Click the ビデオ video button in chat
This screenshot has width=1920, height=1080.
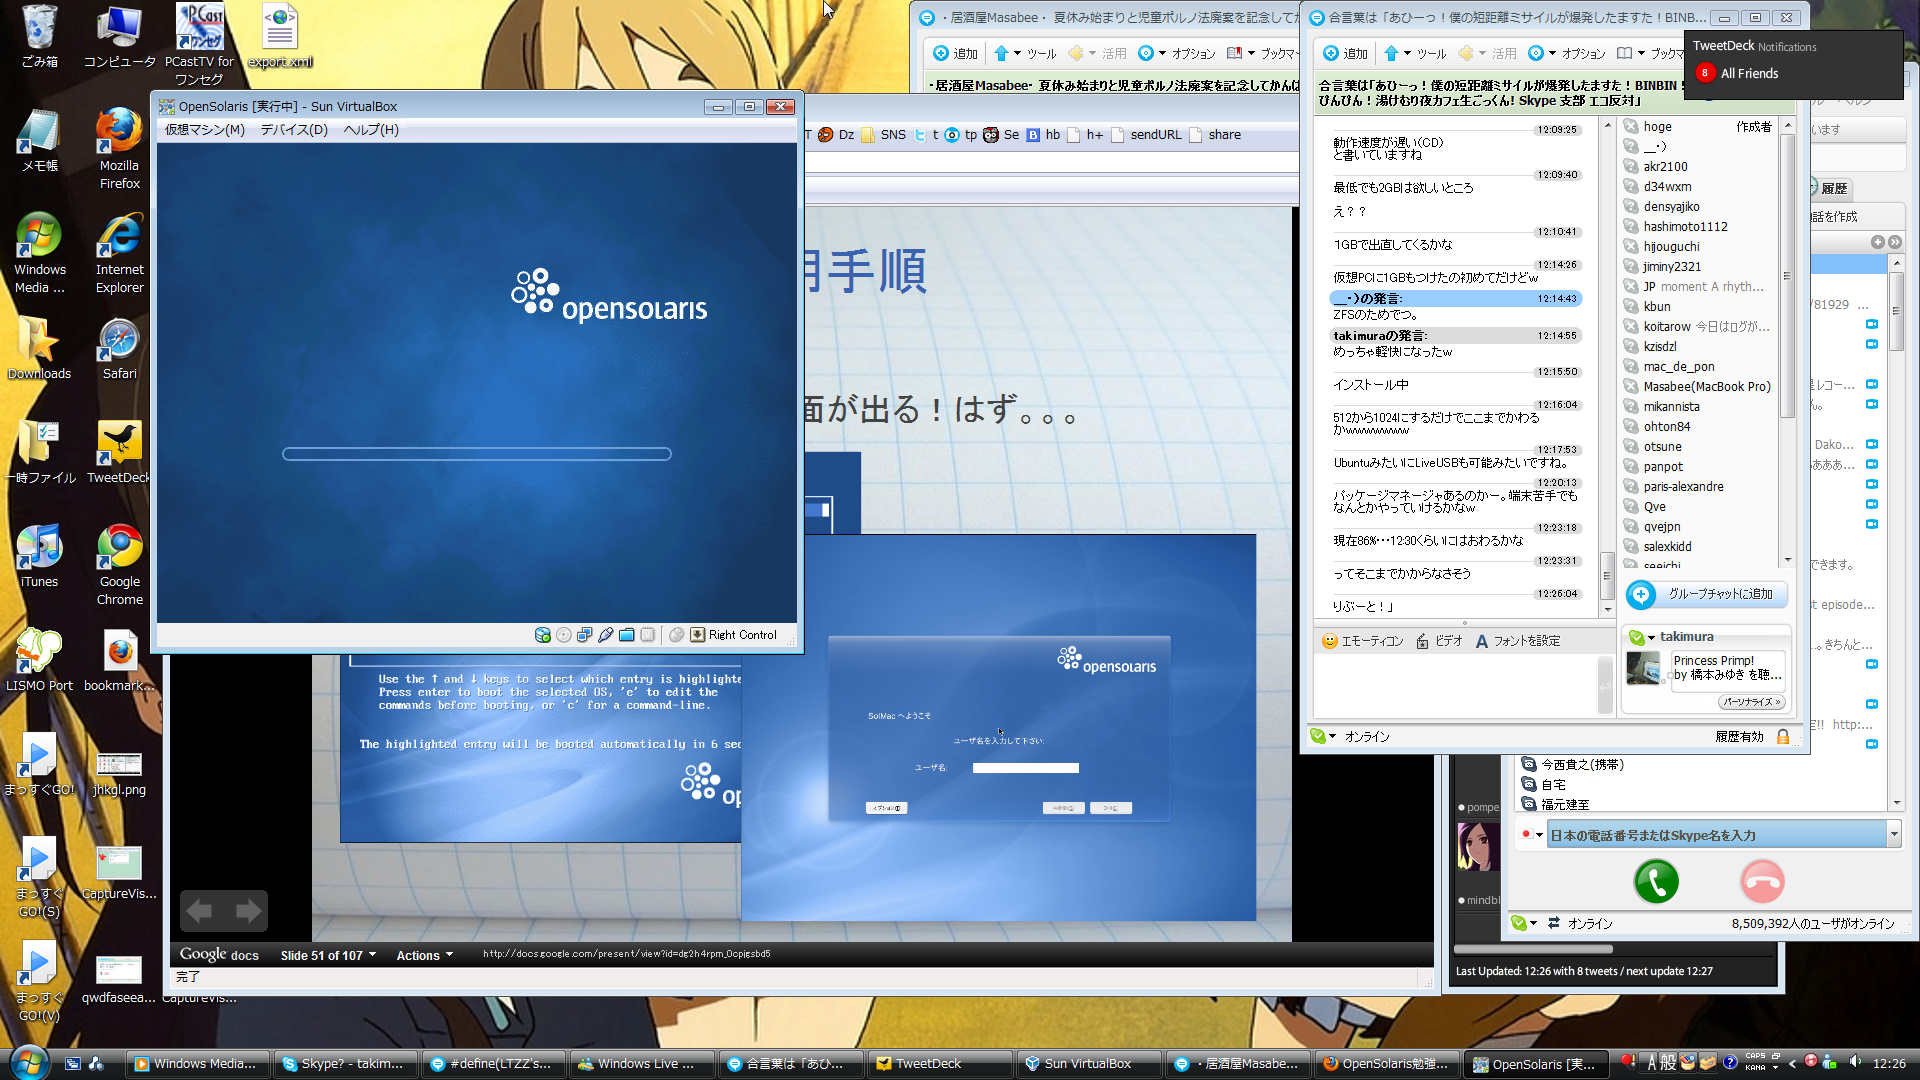[1439, 641]
